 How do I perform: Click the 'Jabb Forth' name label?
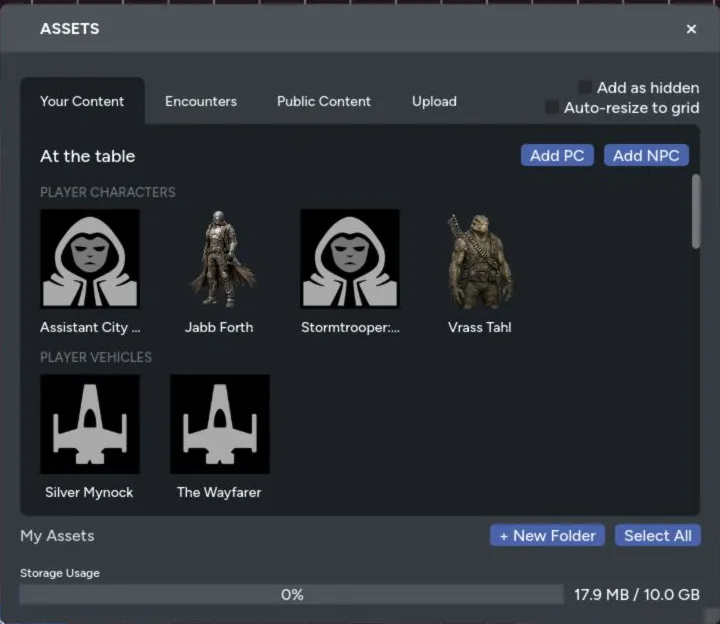point(219,327)
